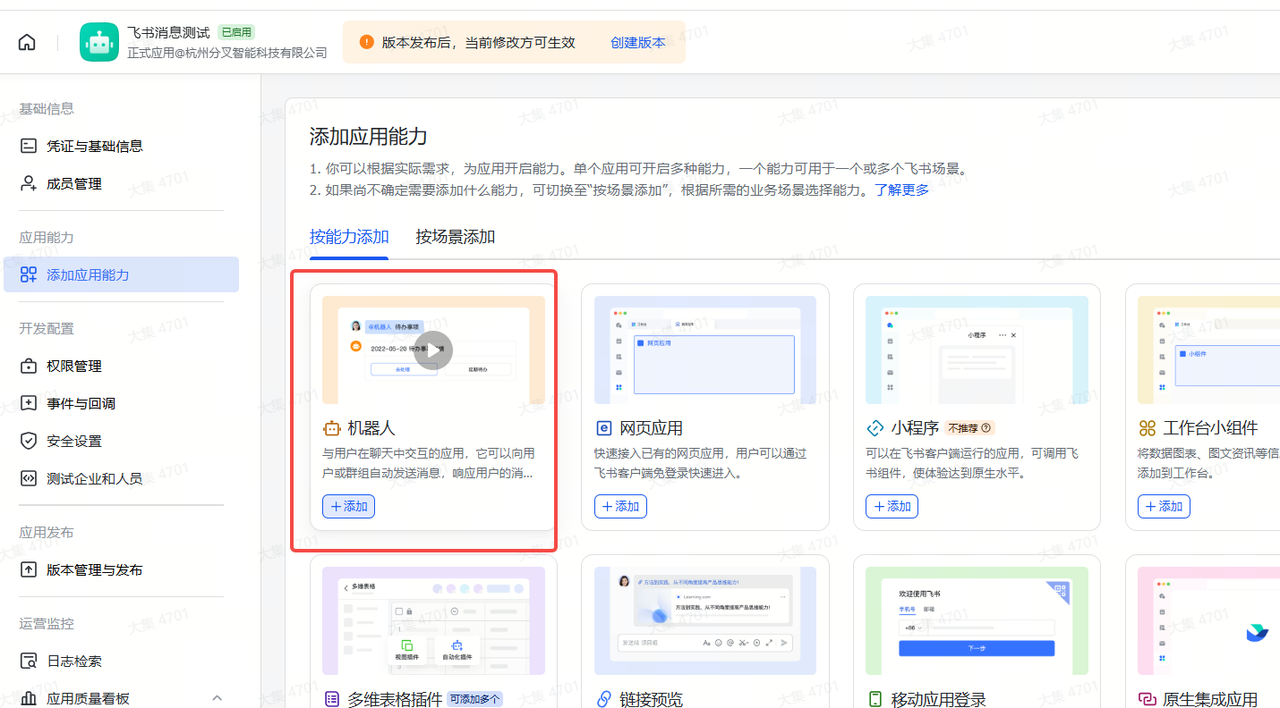Click the 安全设置 shield icon

pyautogui.click(x=29, y=441)
